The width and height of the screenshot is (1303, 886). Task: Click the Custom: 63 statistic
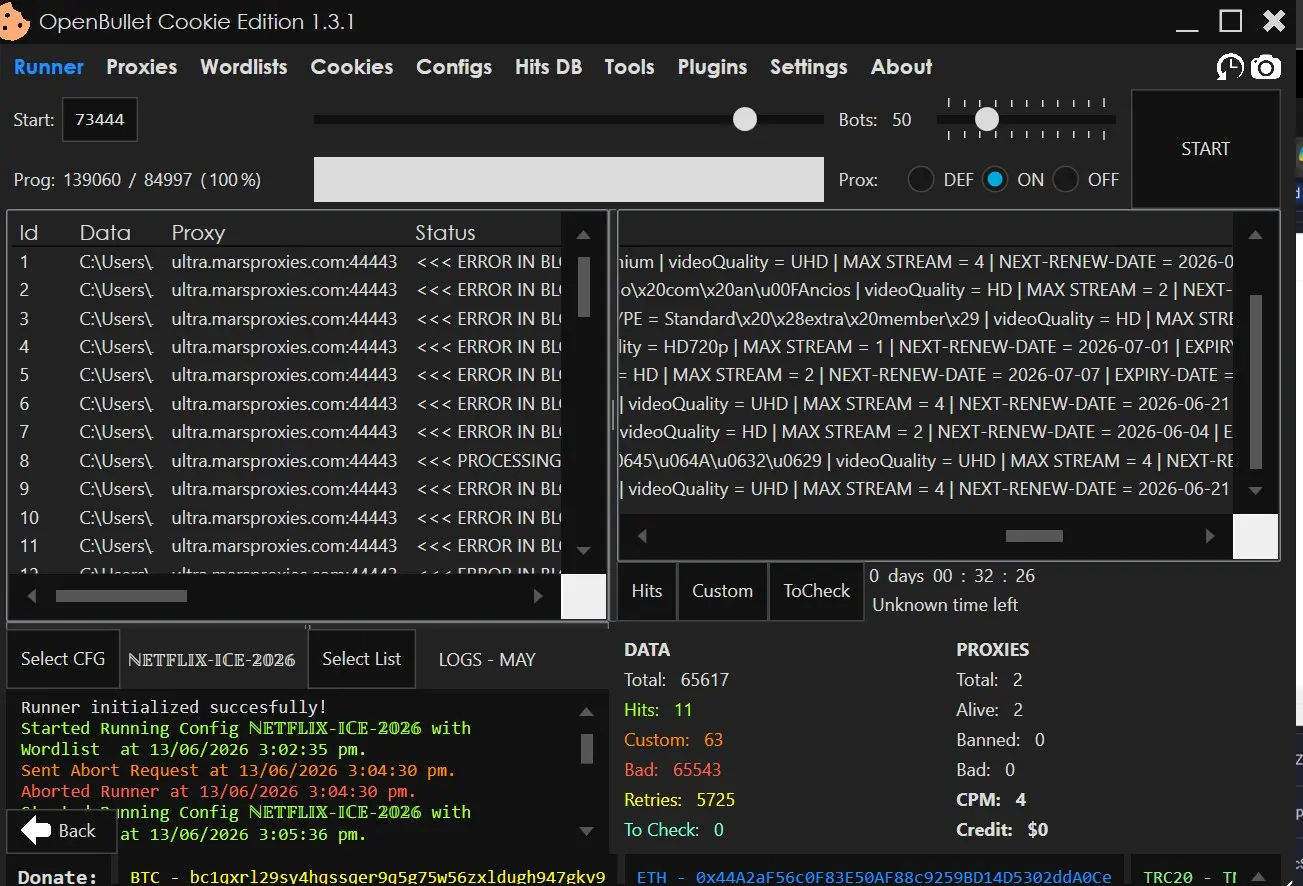674,740
